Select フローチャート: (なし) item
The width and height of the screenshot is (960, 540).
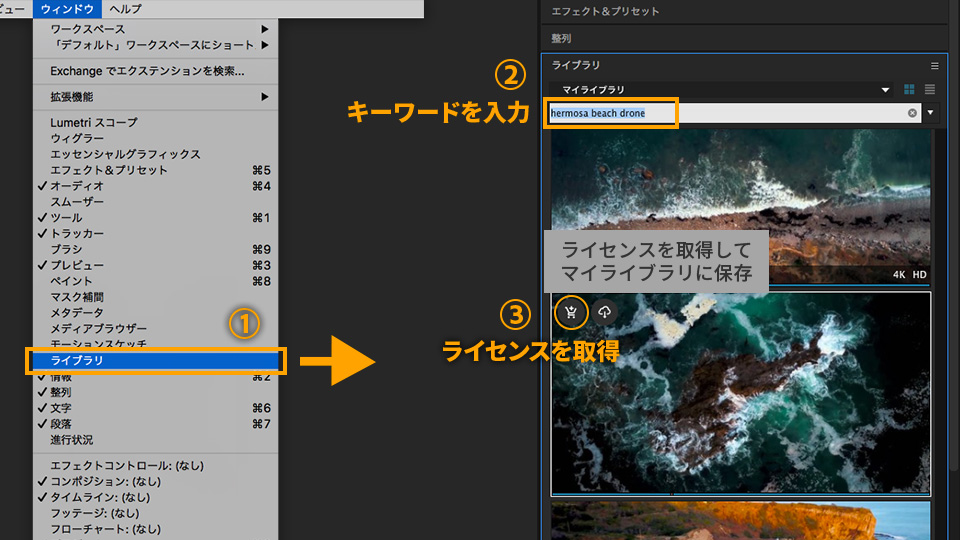pos(156,530)
